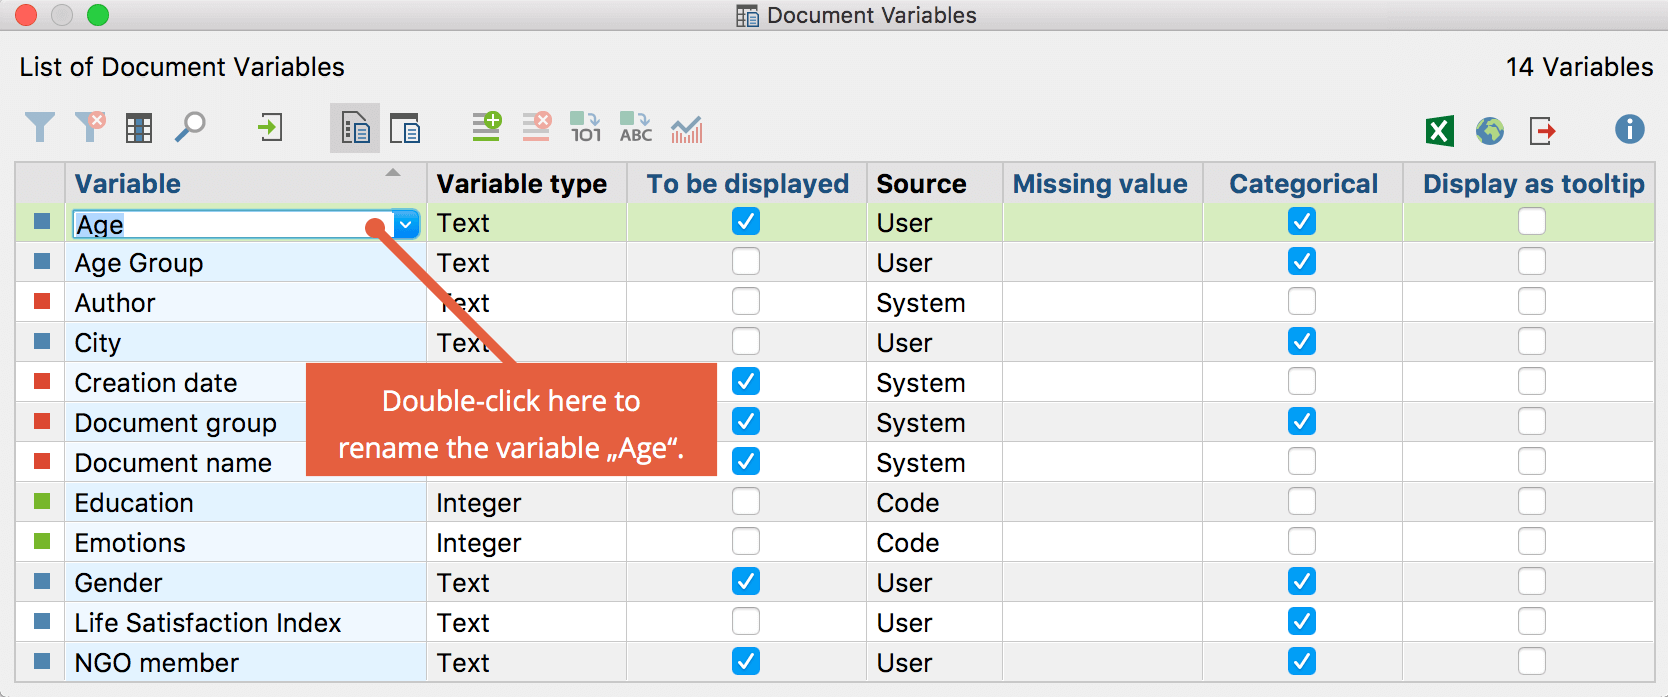The image size is (1668, 697).
Task: Switch to the List of Variables view icon
Action: [x=355, y=128]
